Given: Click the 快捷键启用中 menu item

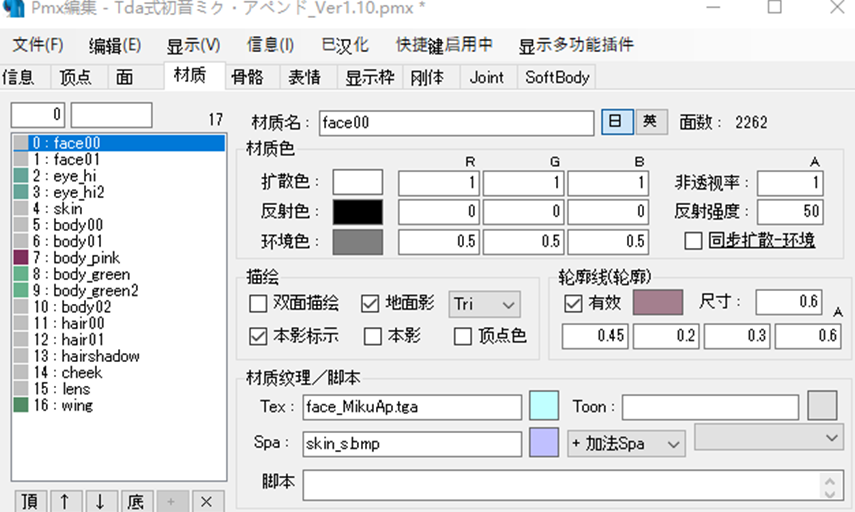Looking at the screenshot, I should pos(444,45).
